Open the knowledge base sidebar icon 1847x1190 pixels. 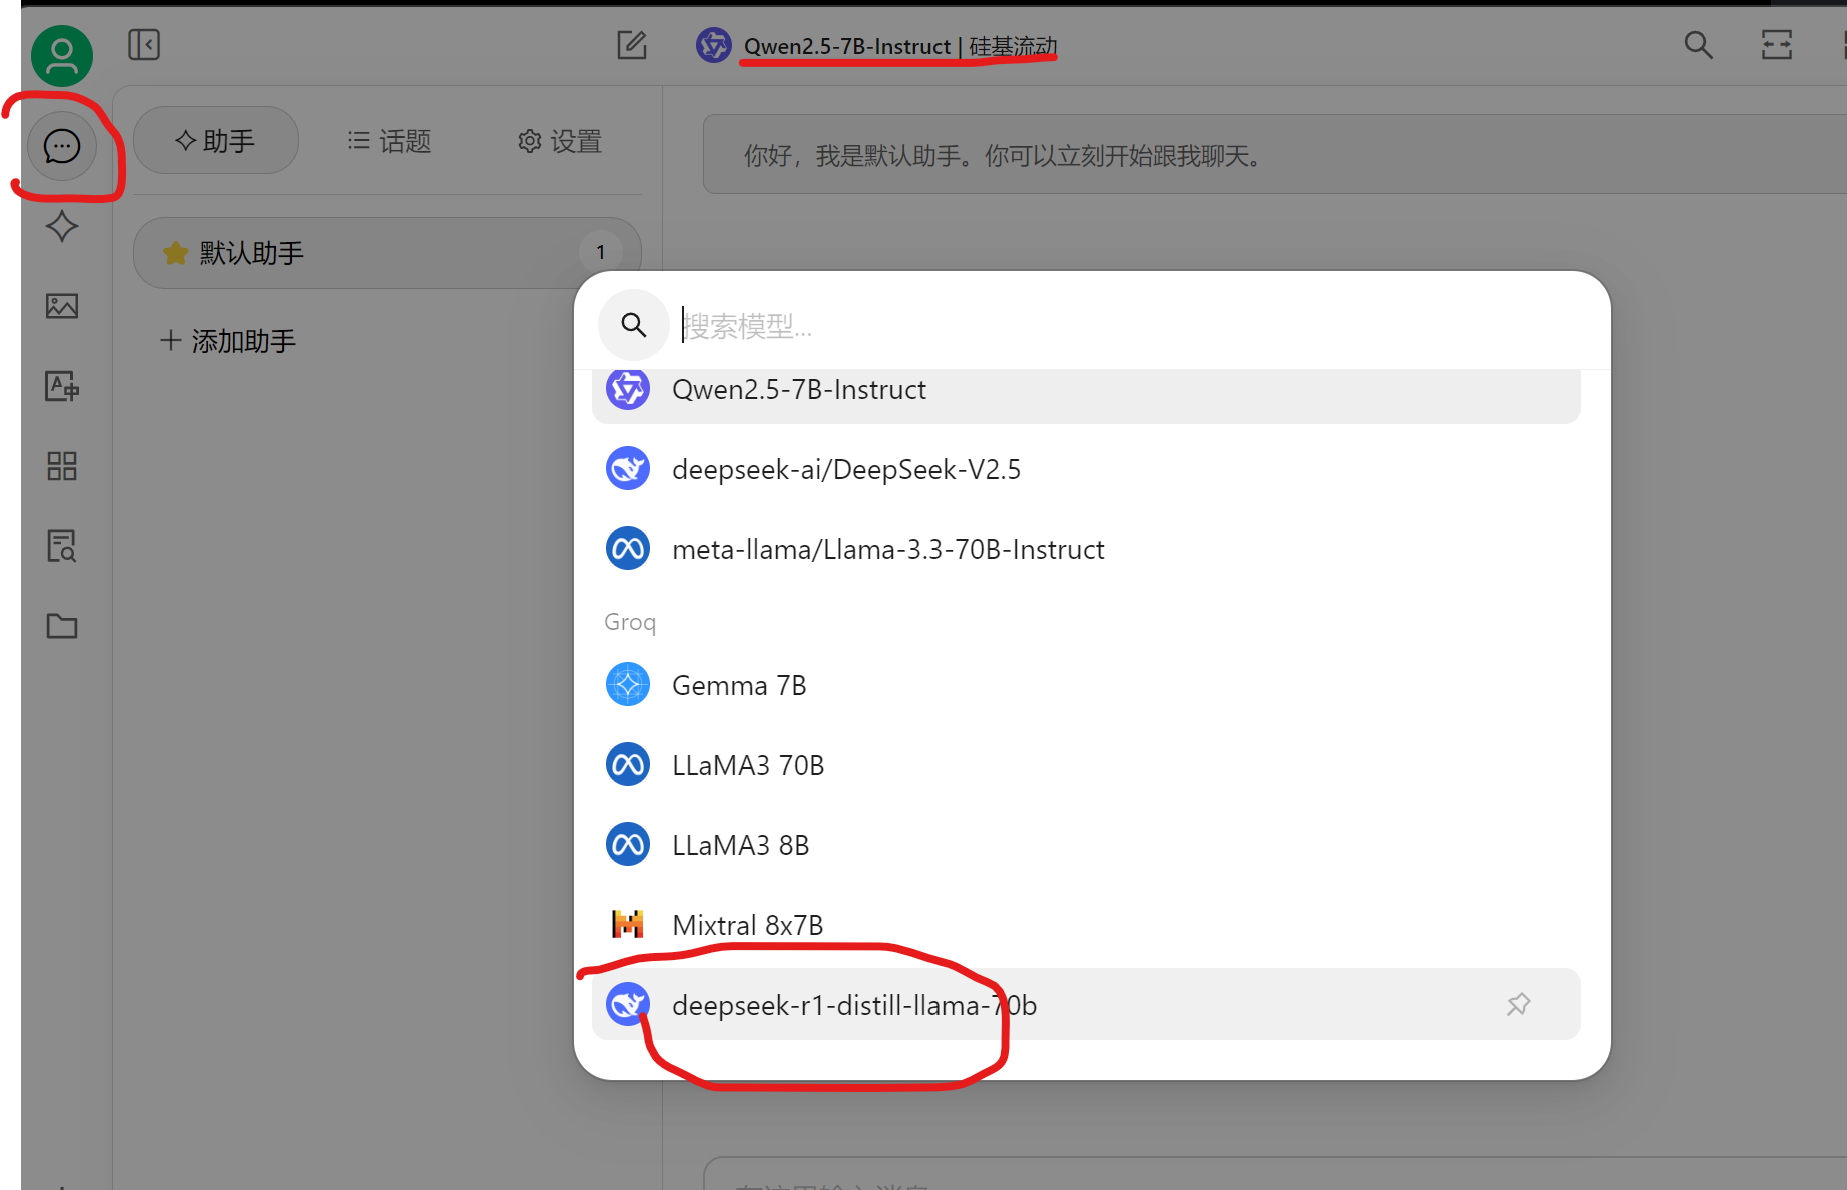click(x=62, y=546)
